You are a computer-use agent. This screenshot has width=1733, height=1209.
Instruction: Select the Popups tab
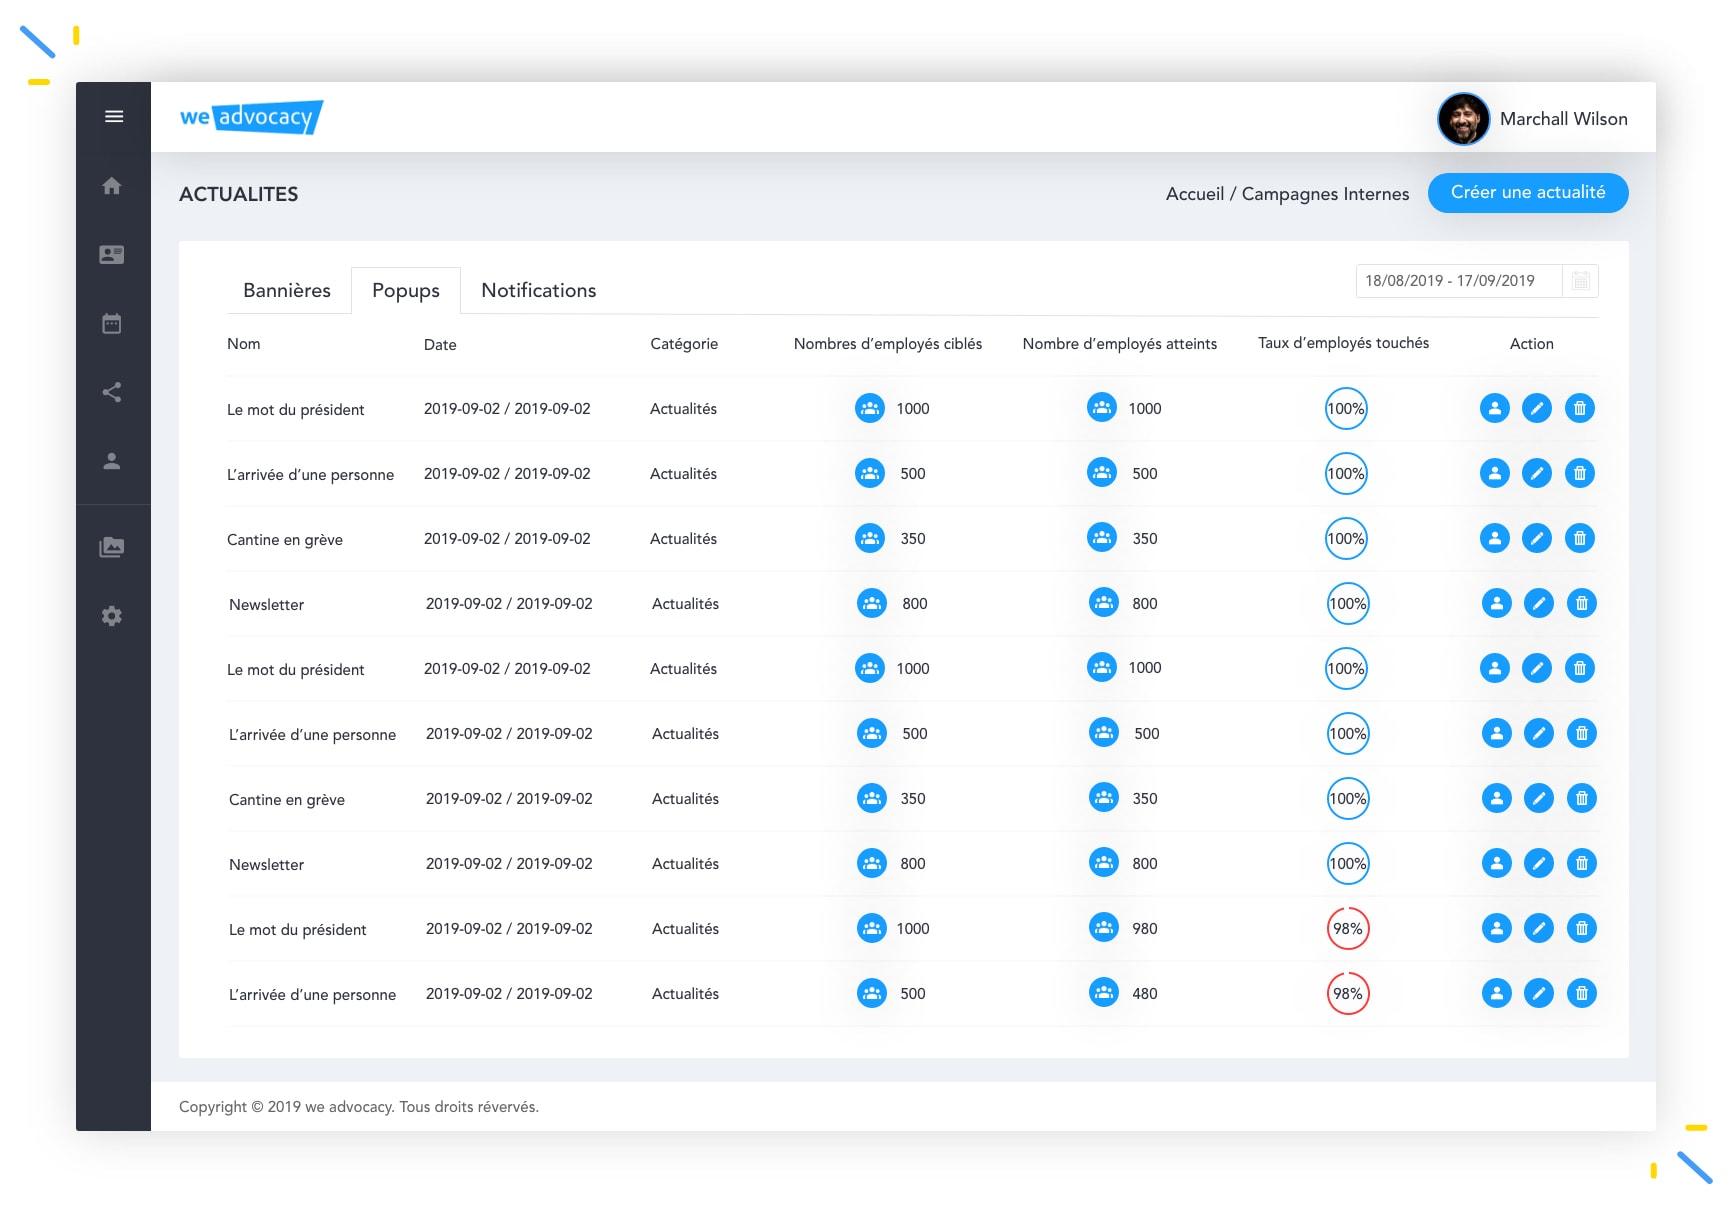[406, 291]
